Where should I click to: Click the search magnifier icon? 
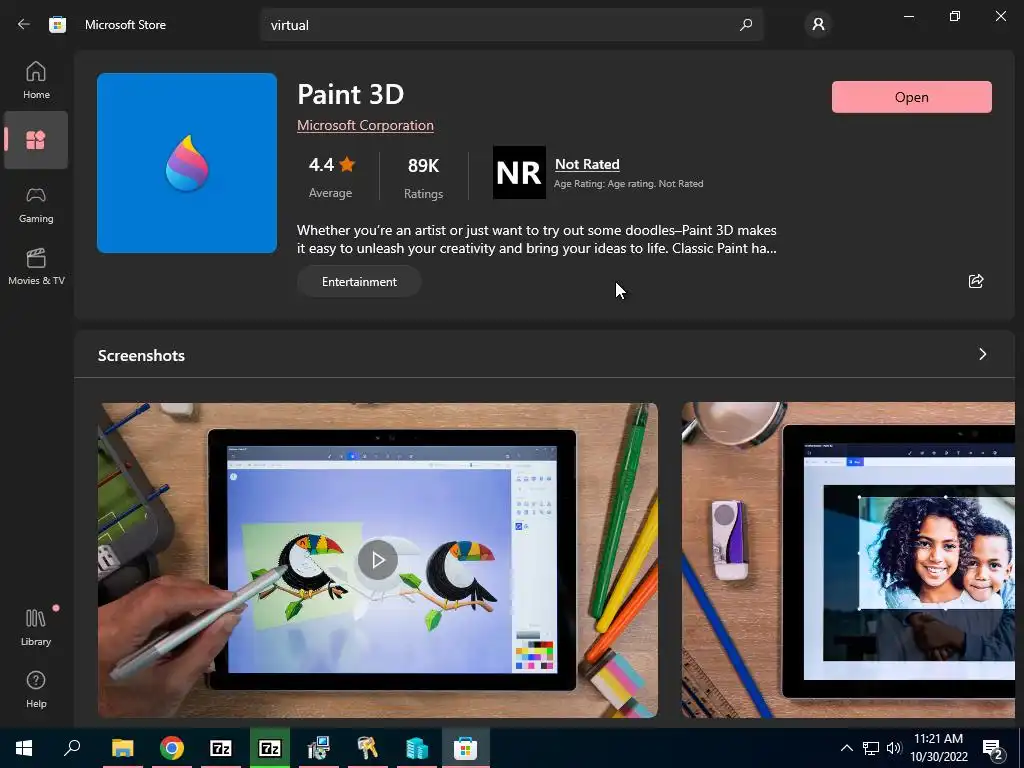point(746,25)
